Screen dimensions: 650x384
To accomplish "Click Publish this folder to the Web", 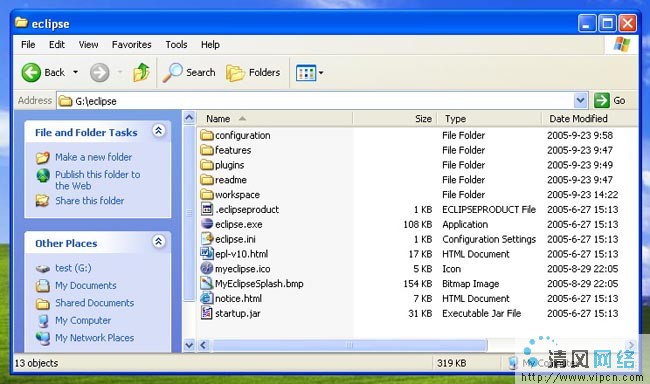I will (x=98, y=180).
